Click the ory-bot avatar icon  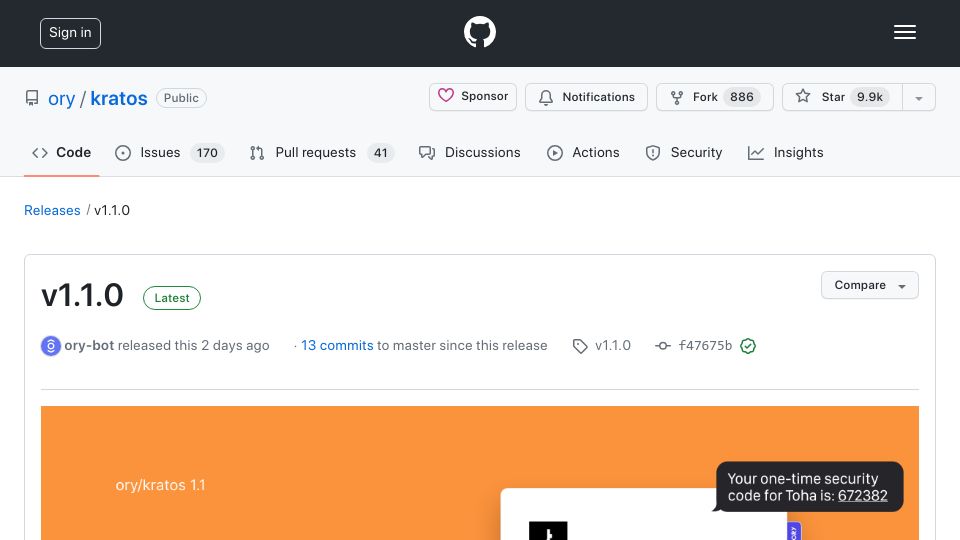pos(51,346)
